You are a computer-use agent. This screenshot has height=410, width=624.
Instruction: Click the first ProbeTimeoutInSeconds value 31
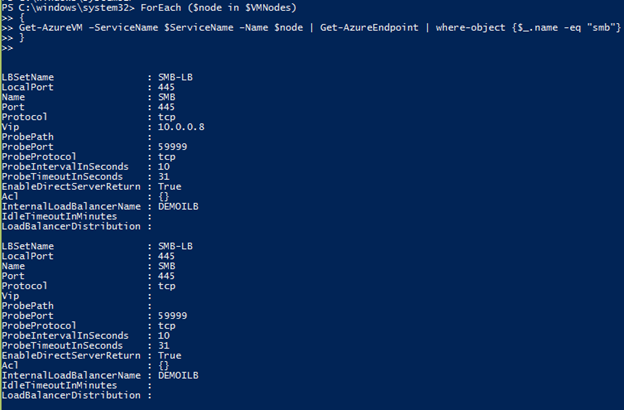click(165, 176)
